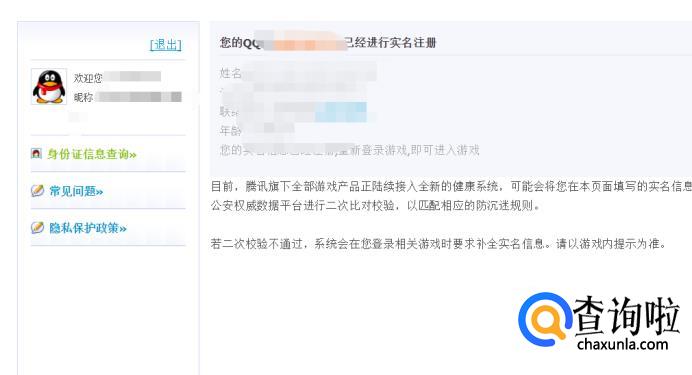Click the blurred blue link in form

coord(341,112)
